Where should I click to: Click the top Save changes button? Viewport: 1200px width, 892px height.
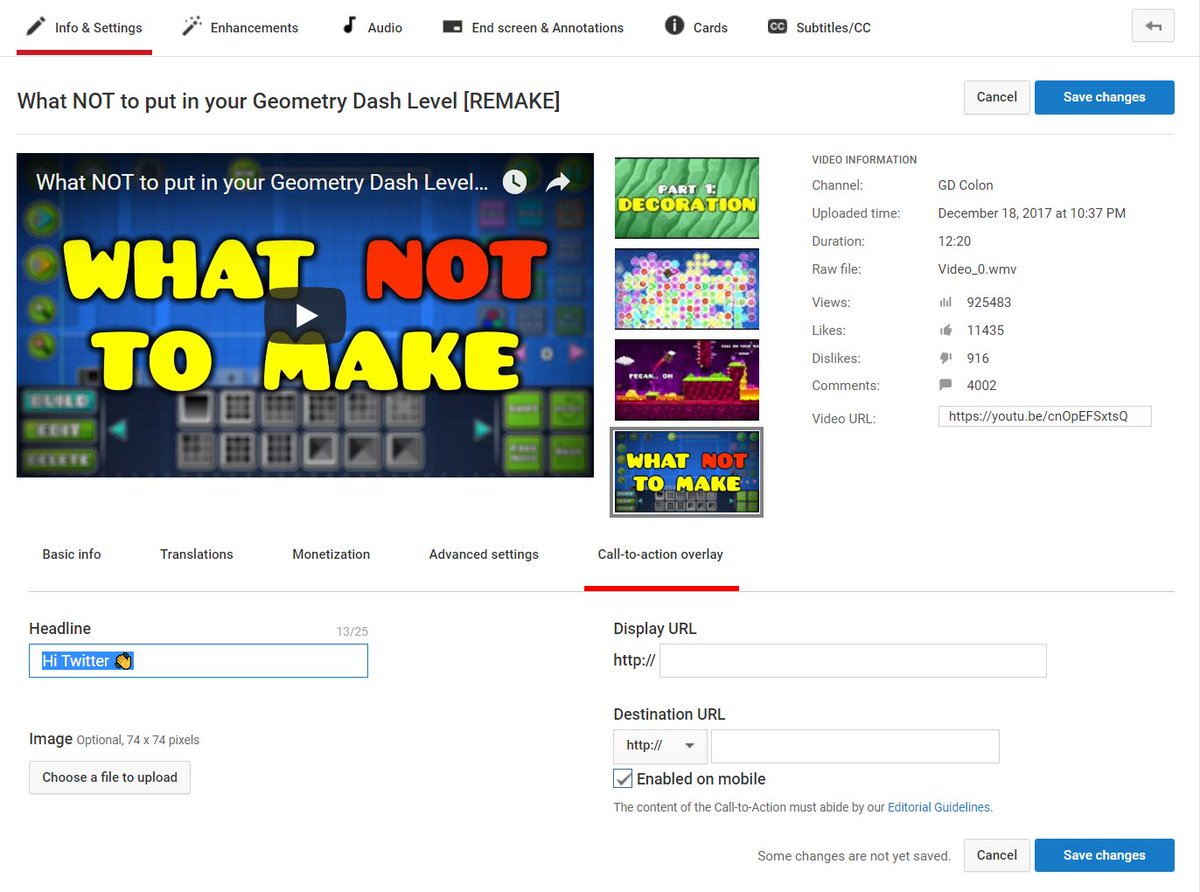click(x=1104, y=97)
